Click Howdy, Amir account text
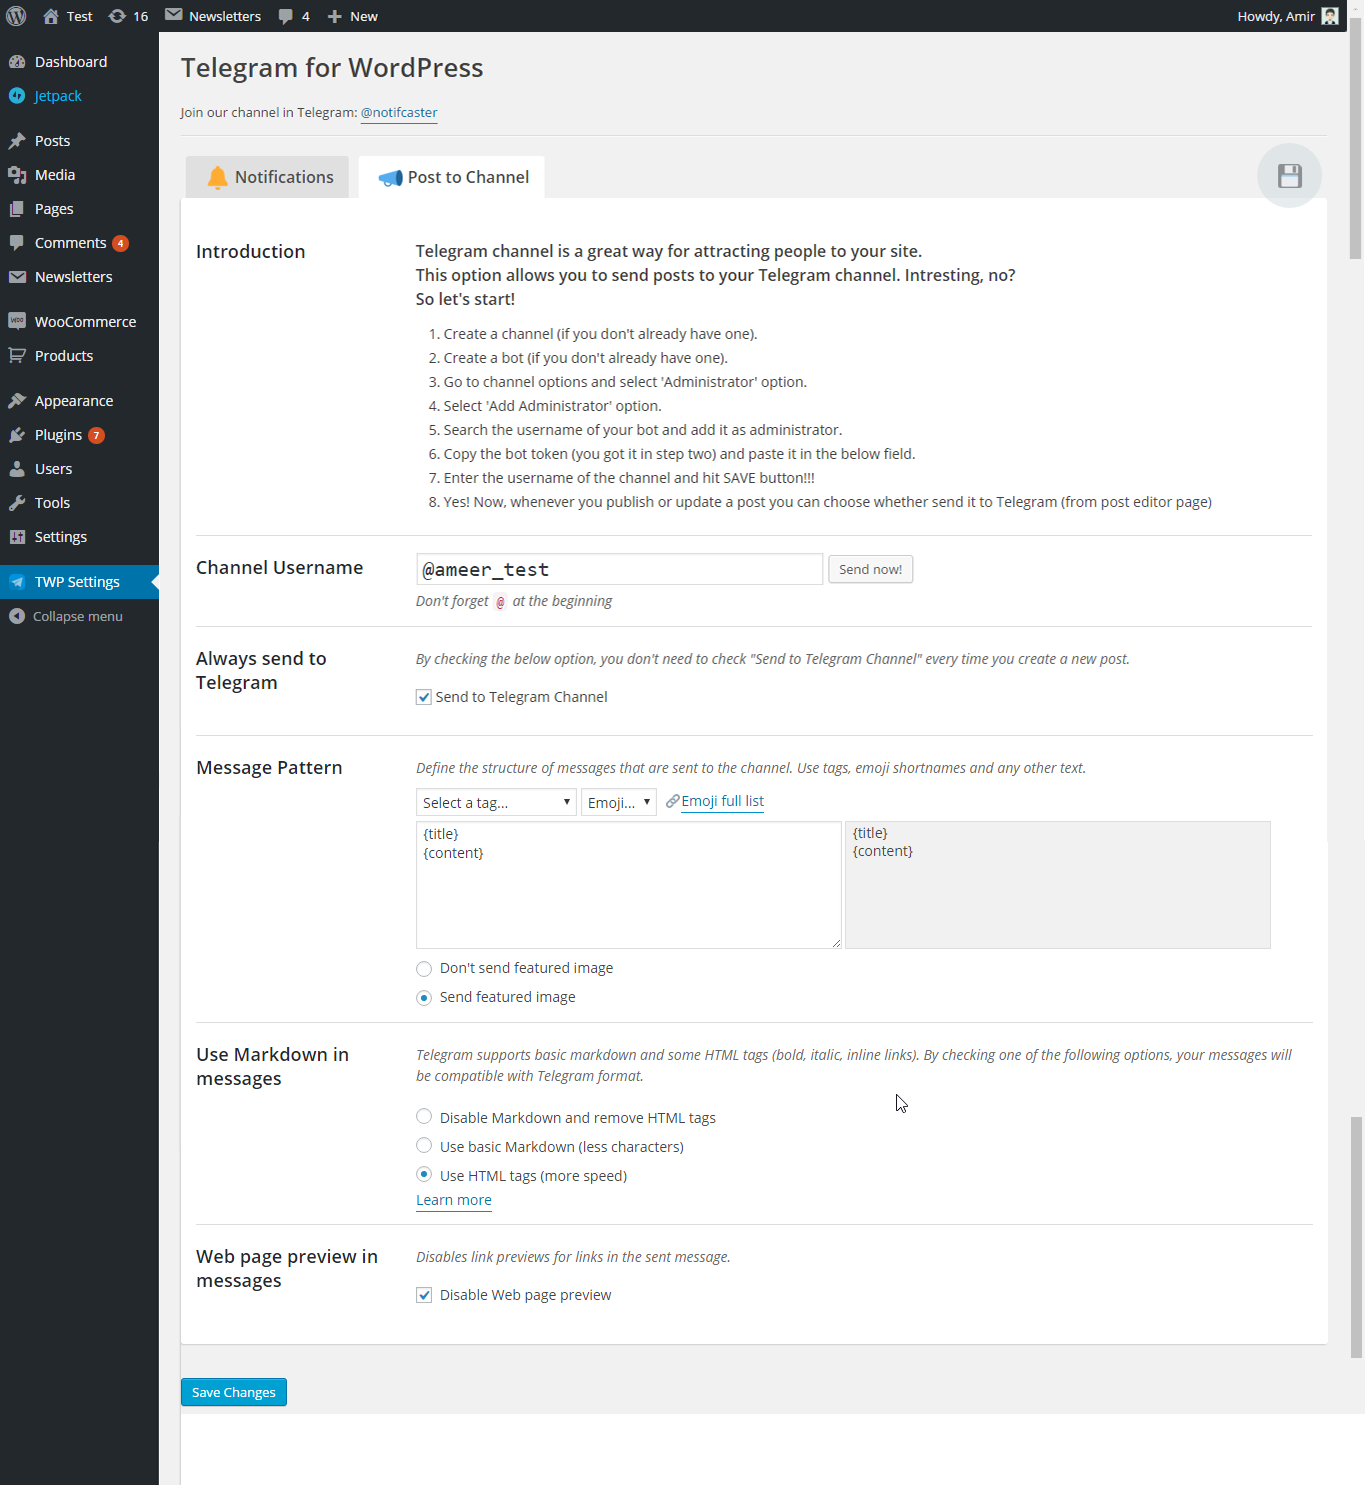The image size is (1366, 1485). 1276,16
